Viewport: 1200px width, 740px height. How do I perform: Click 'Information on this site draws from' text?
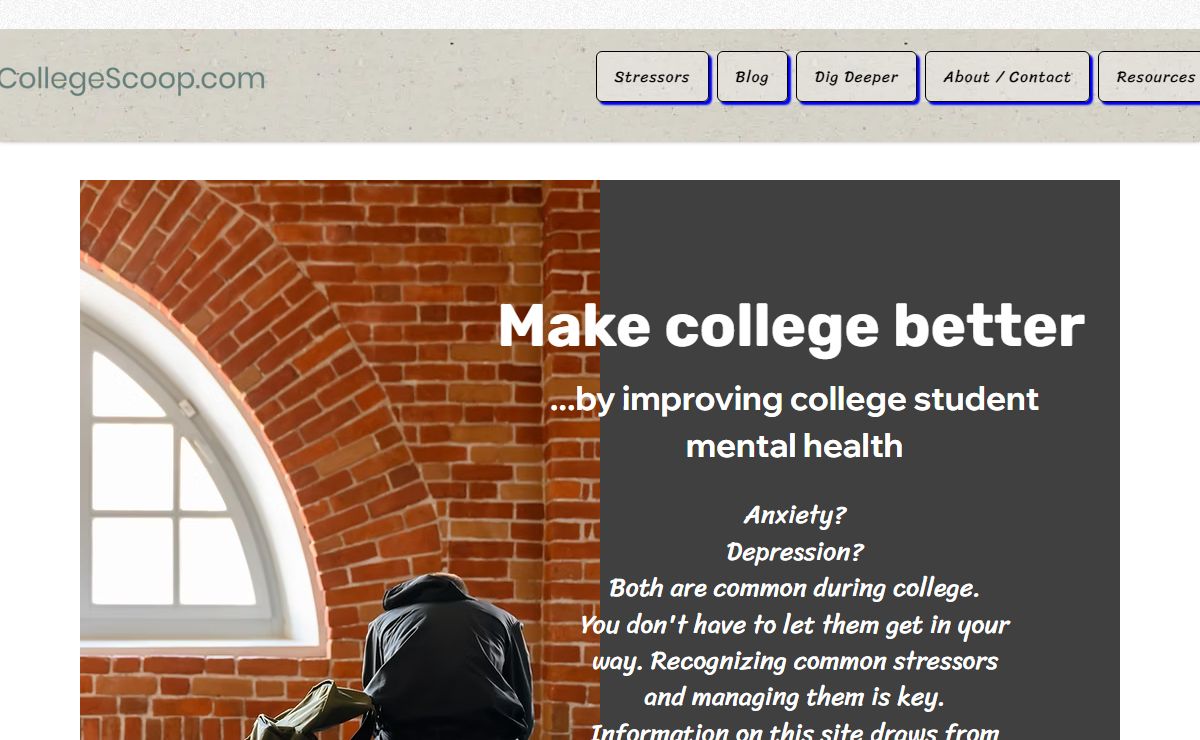click(794, 730)
